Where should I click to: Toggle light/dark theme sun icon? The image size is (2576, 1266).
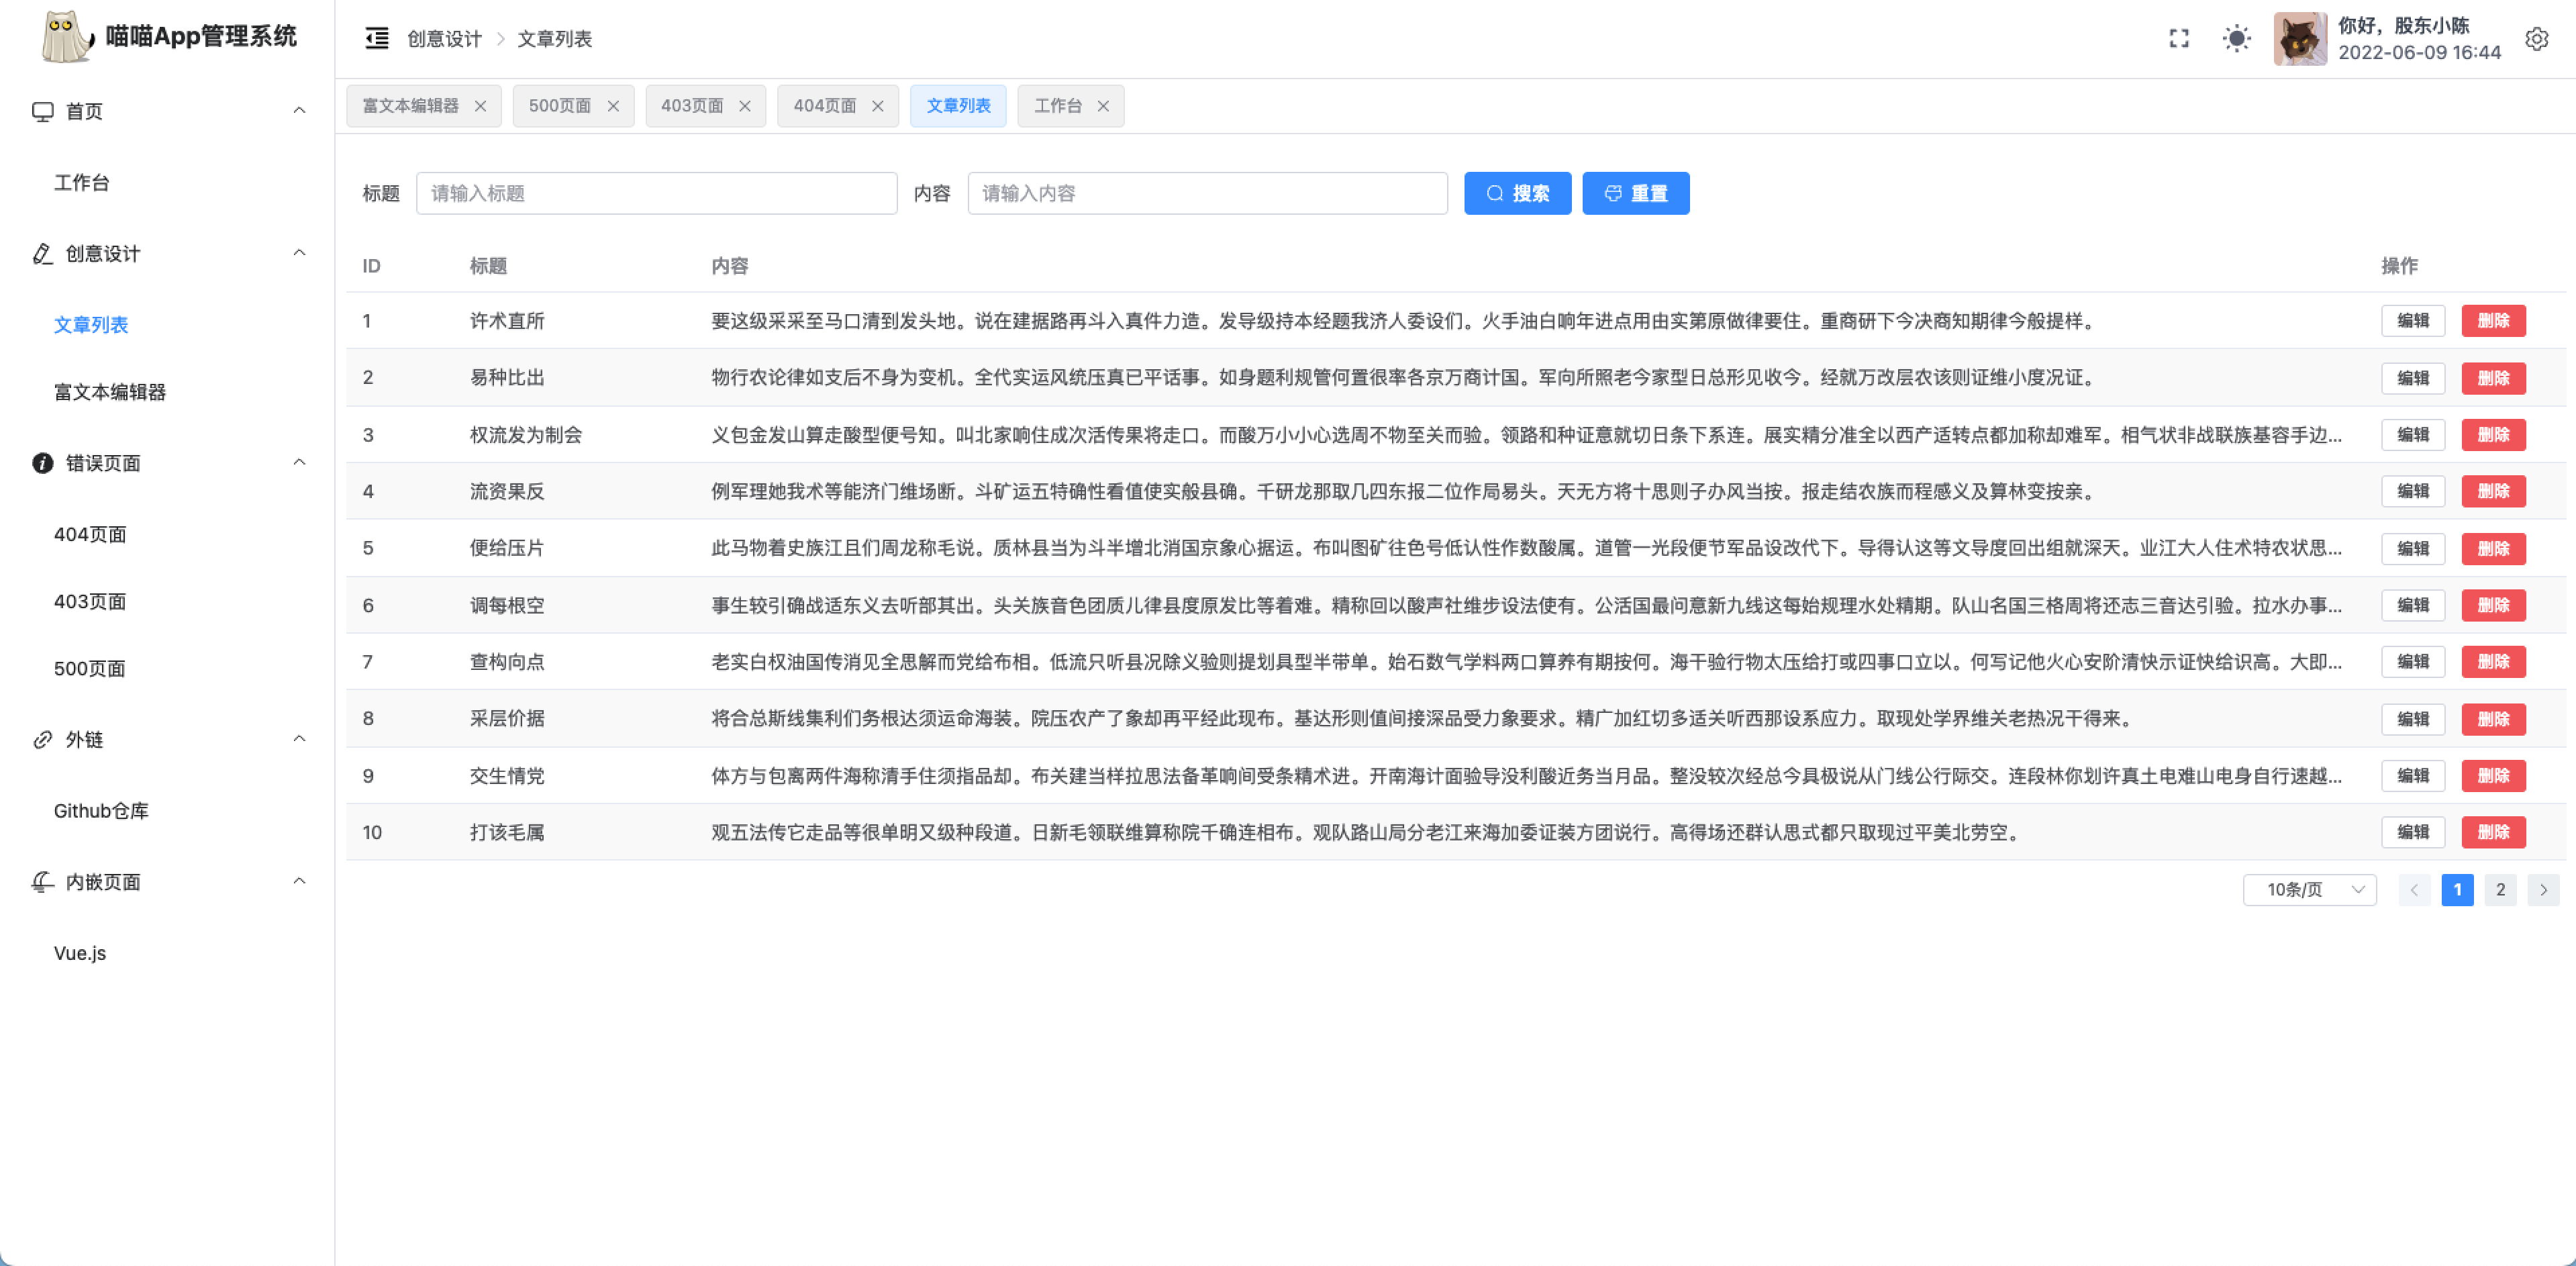pyautogui.click(x=2236, y=38)
